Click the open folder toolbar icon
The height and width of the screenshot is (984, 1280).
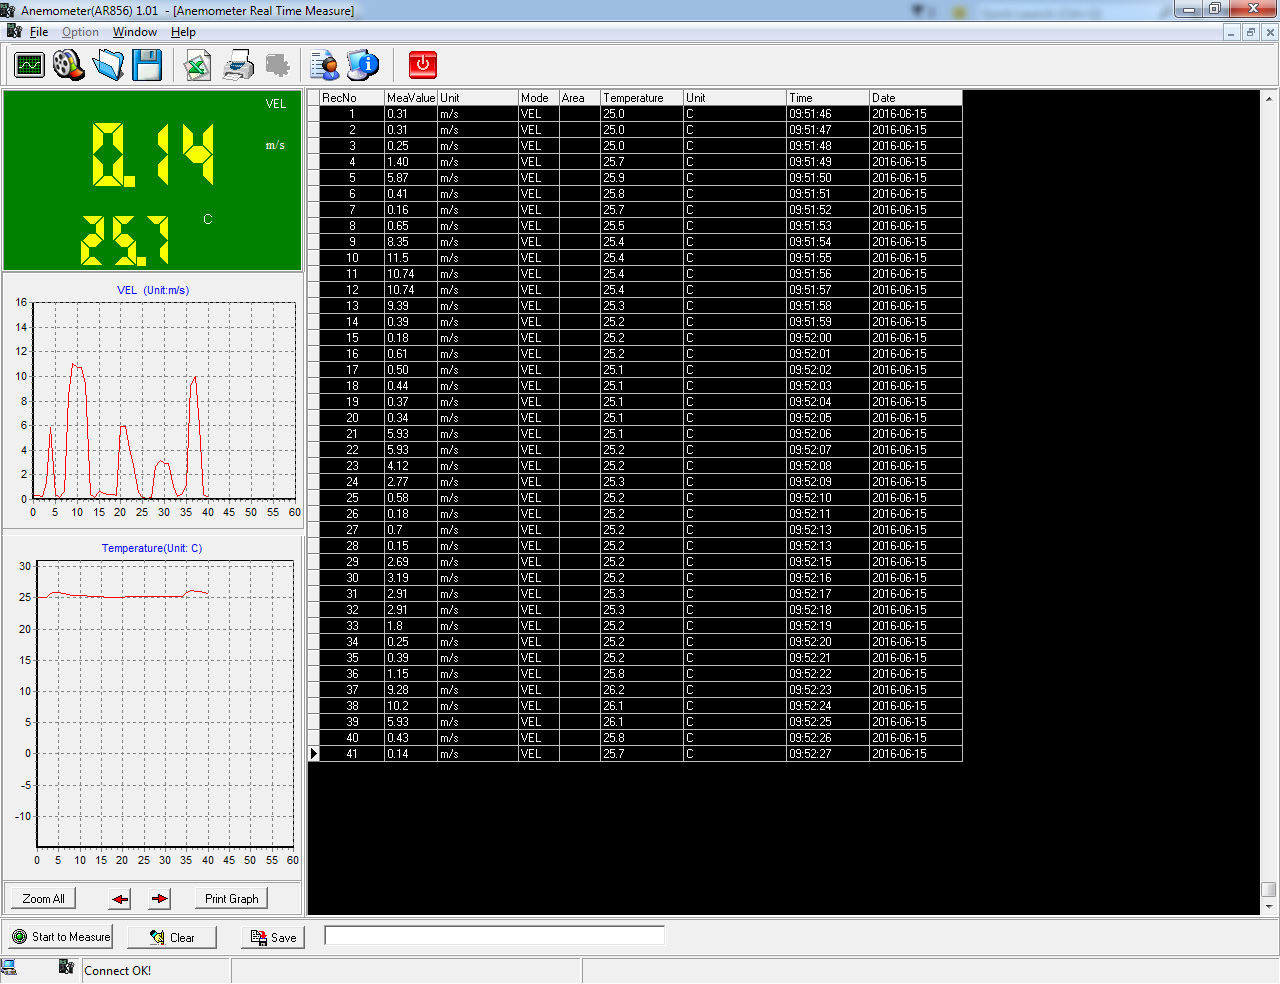(108, 66)
